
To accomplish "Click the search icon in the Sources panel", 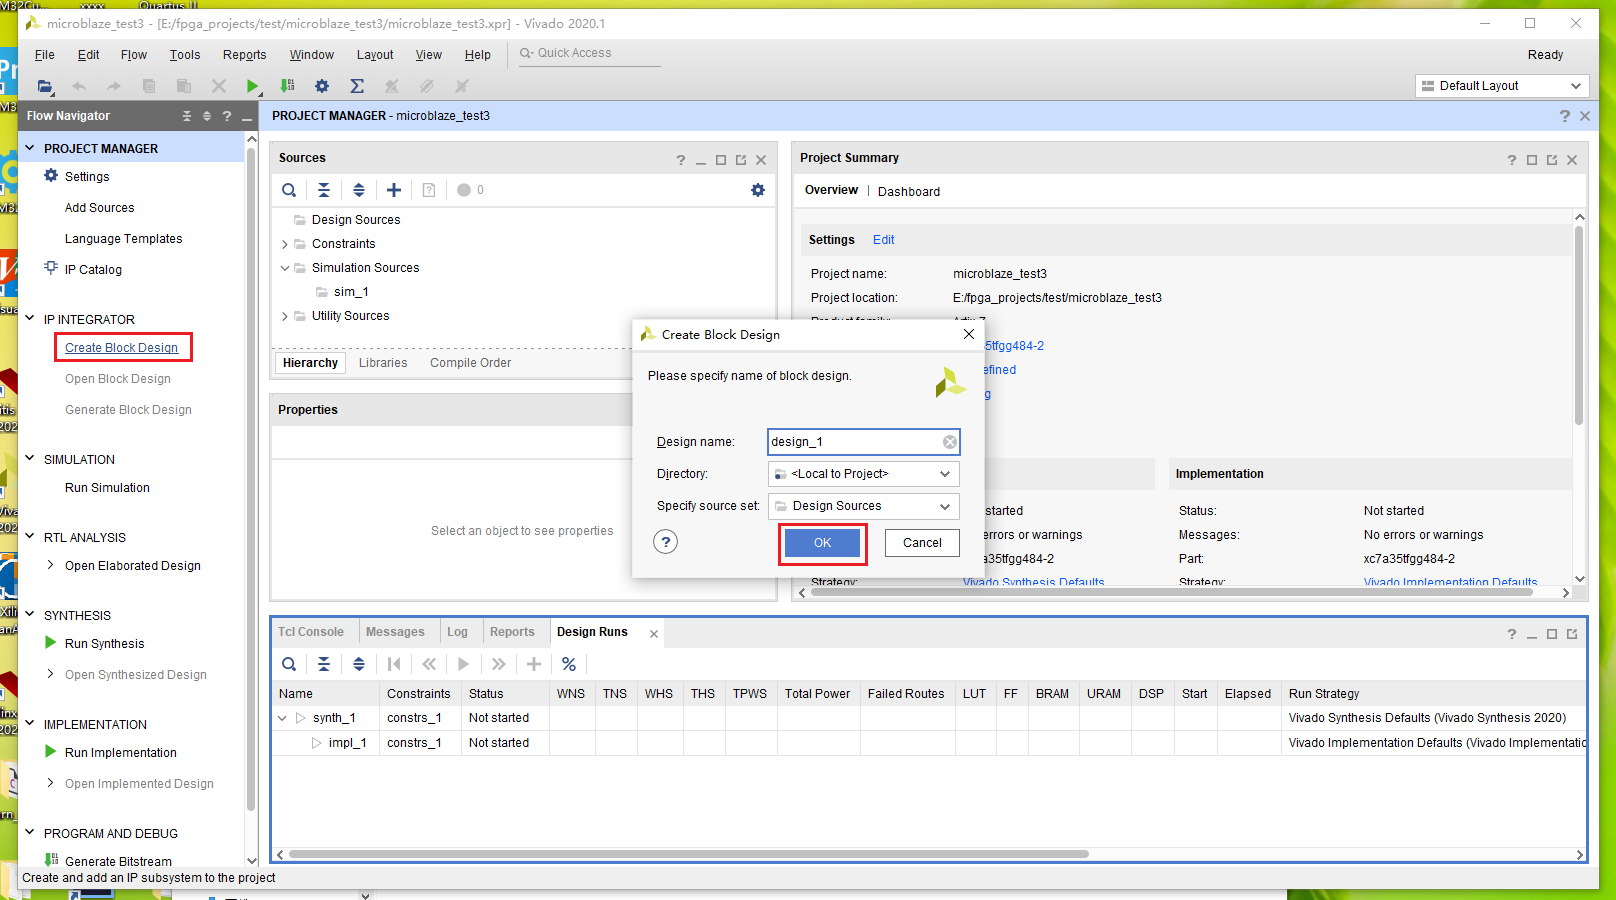I will (x=289, y=189).
